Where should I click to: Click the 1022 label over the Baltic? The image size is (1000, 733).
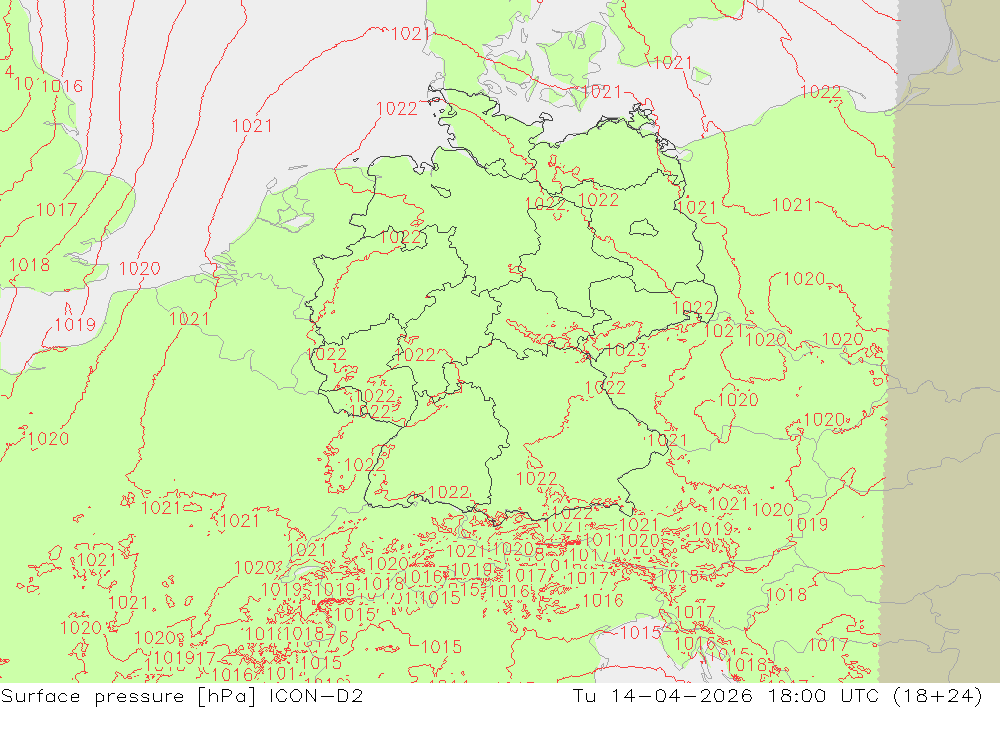pos(821,93)
